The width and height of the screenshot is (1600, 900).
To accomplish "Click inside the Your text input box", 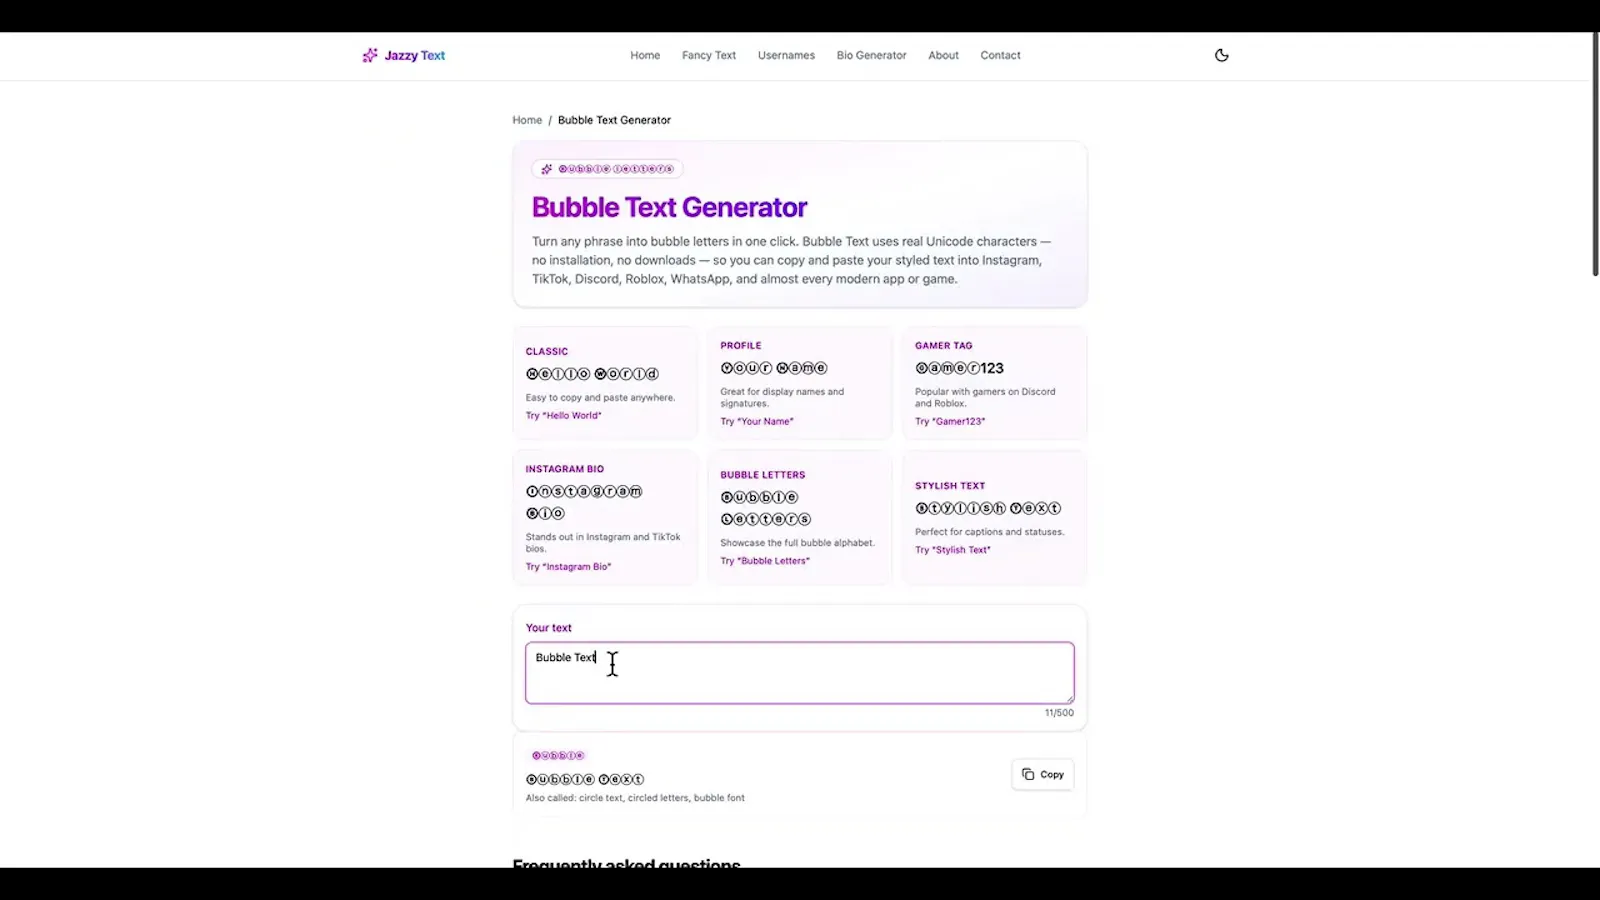I will [x=800, y=673].
